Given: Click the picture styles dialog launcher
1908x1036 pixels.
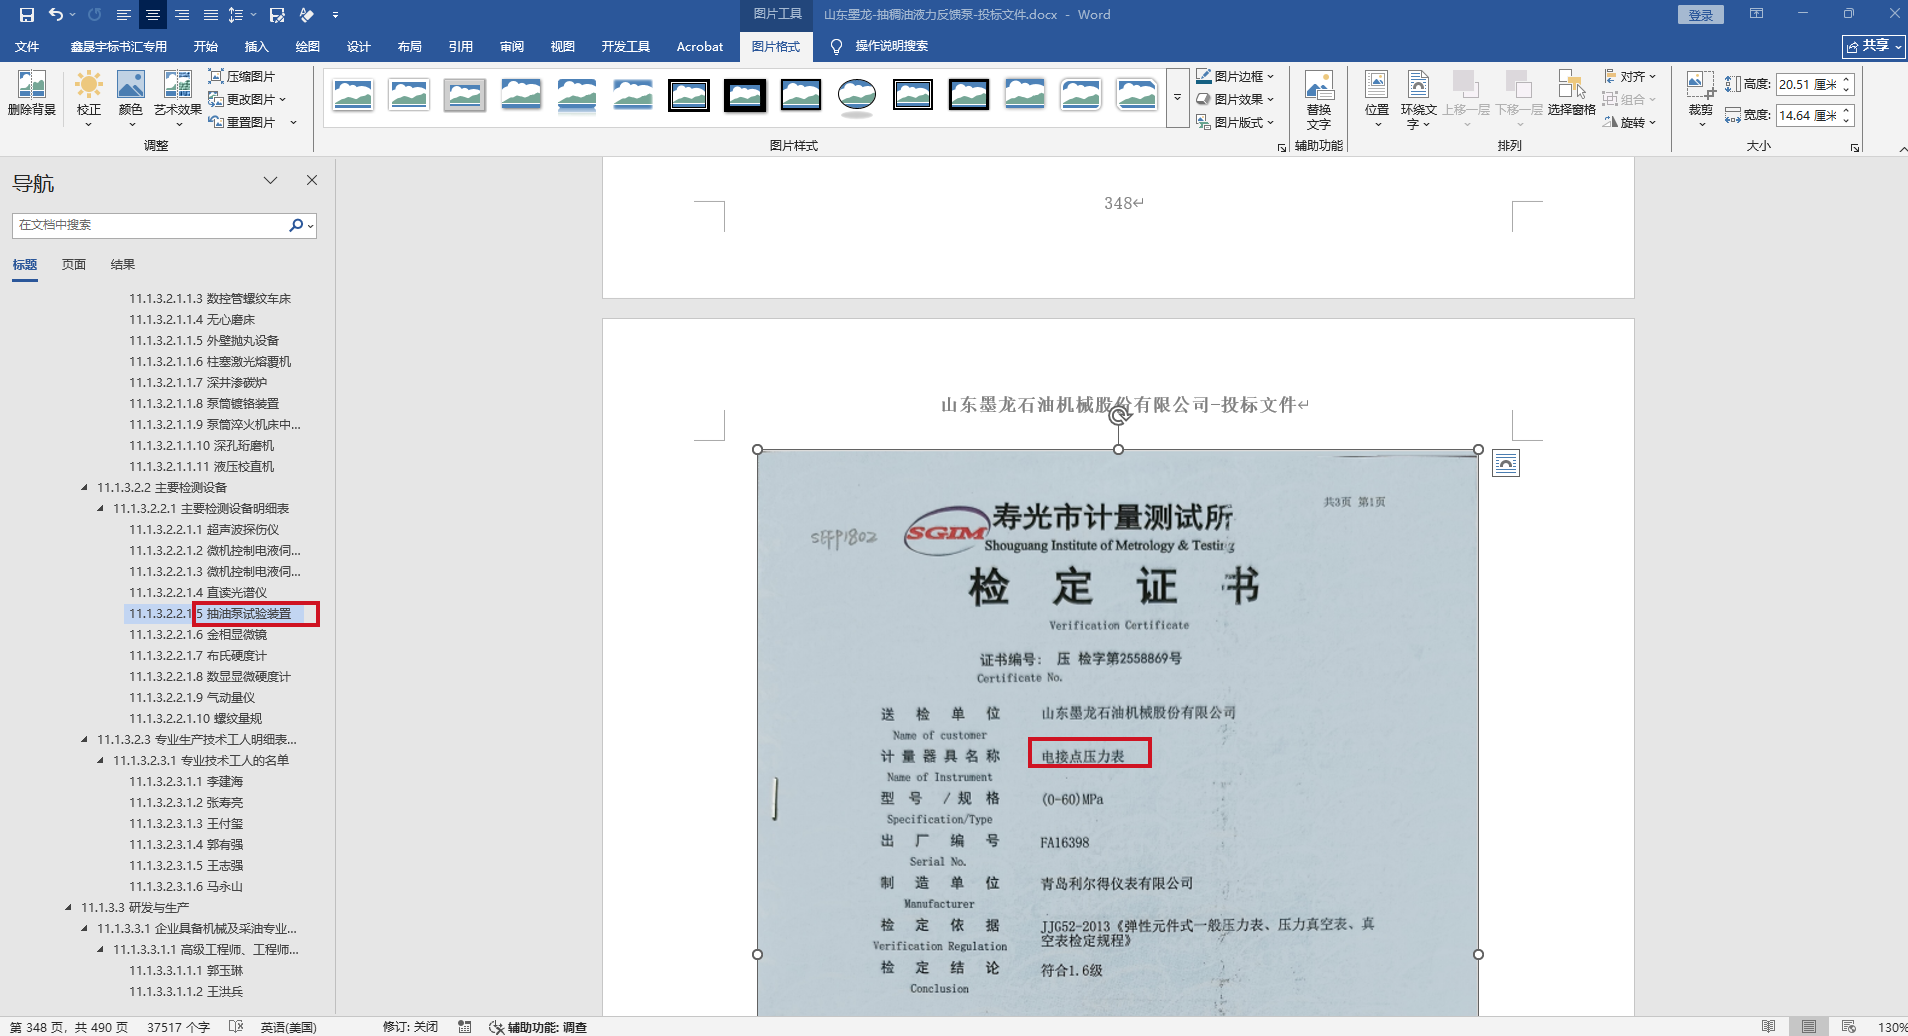Looking at the screenshot, I should tap(1282, 147).
